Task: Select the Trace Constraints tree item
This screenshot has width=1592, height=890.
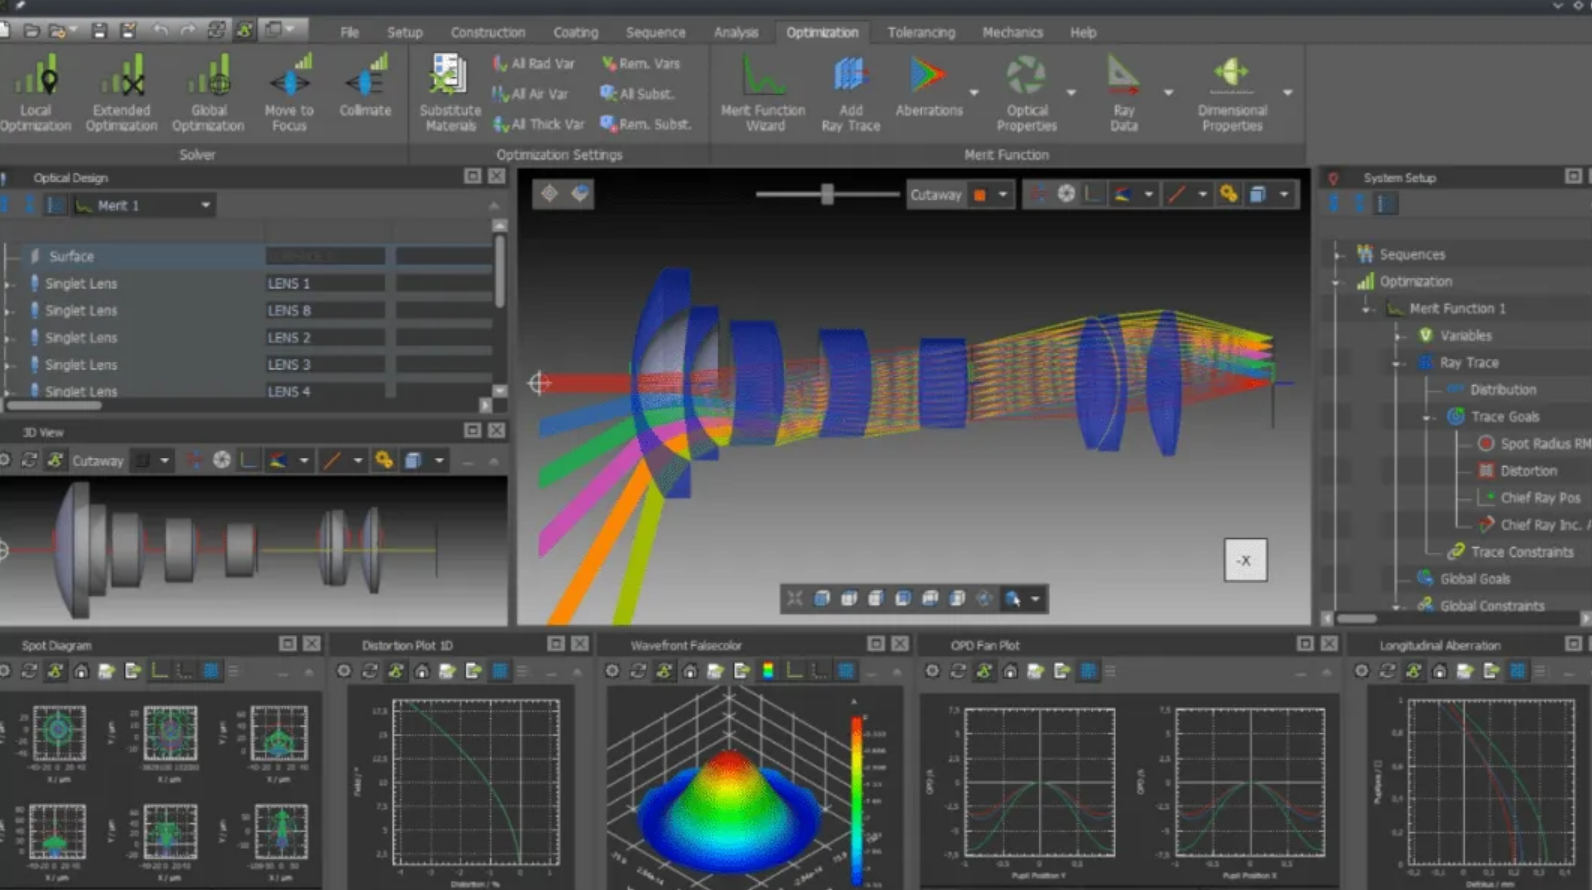Action: (1511, 552)
